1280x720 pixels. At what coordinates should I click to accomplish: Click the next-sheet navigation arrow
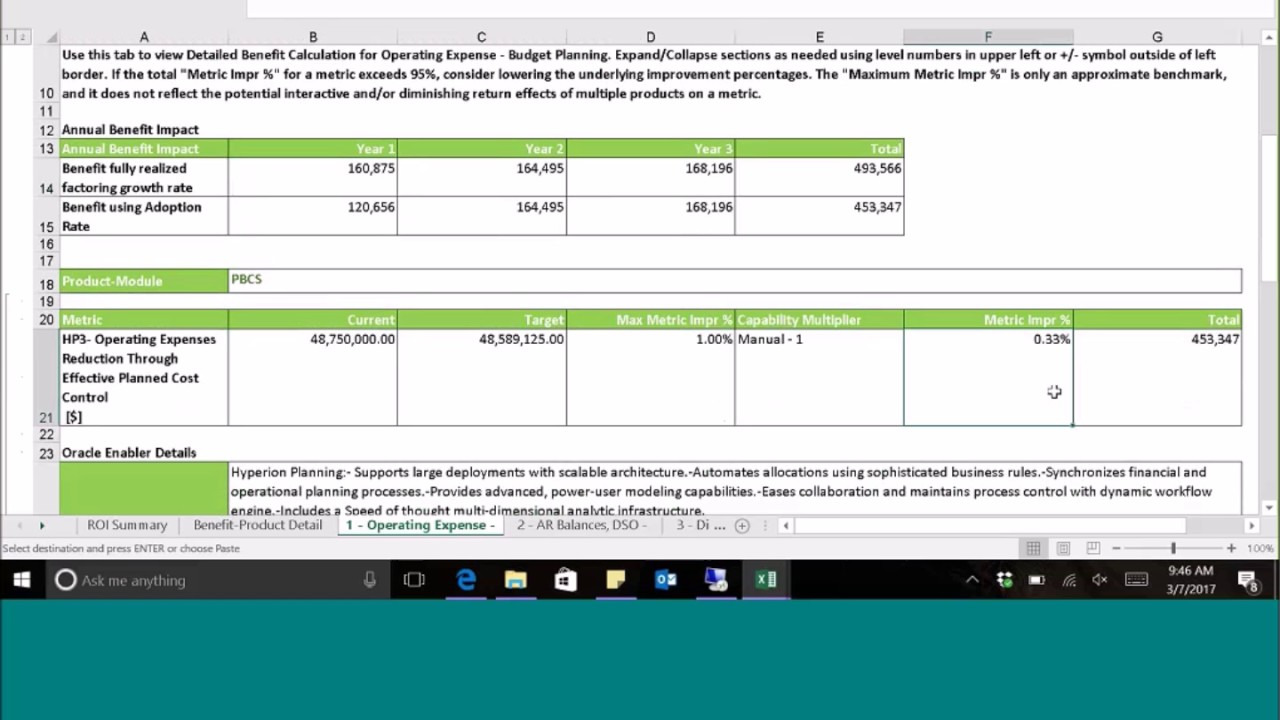(x=42, y=525)
